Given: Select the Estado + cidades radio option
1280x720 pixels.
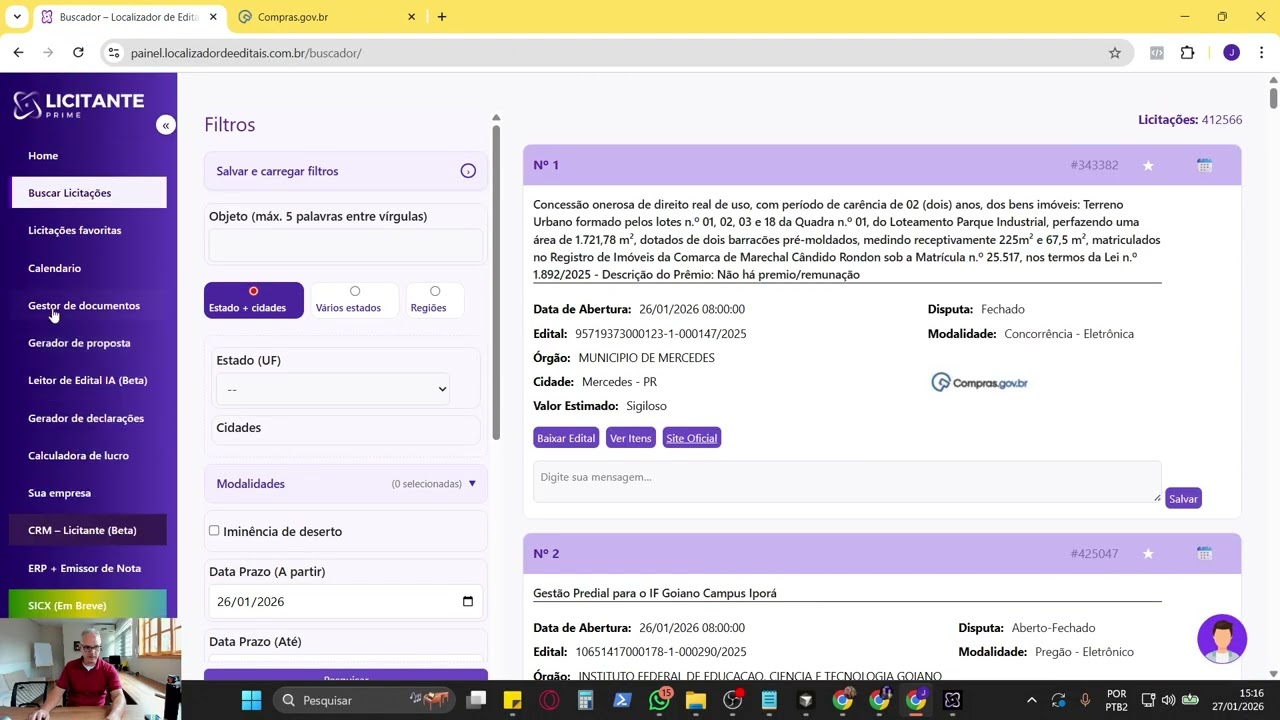Looking at the screenshot, I should click(253, 291).
